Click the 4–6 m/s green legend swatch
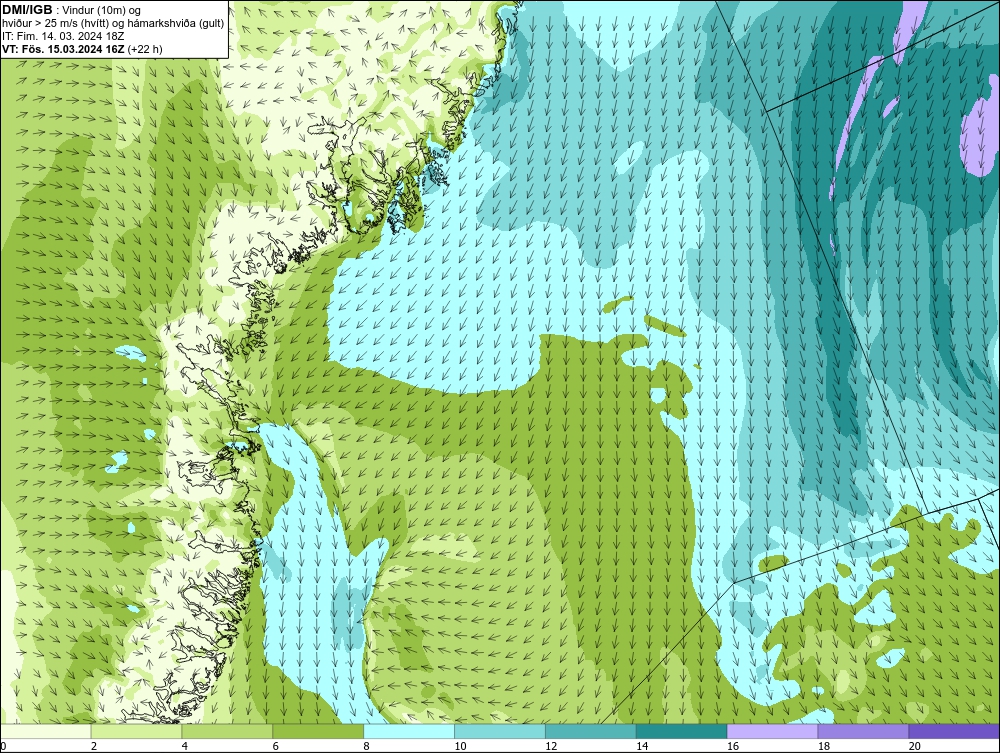The height and width of the screenshot is (753, 1000). (227, 731)
